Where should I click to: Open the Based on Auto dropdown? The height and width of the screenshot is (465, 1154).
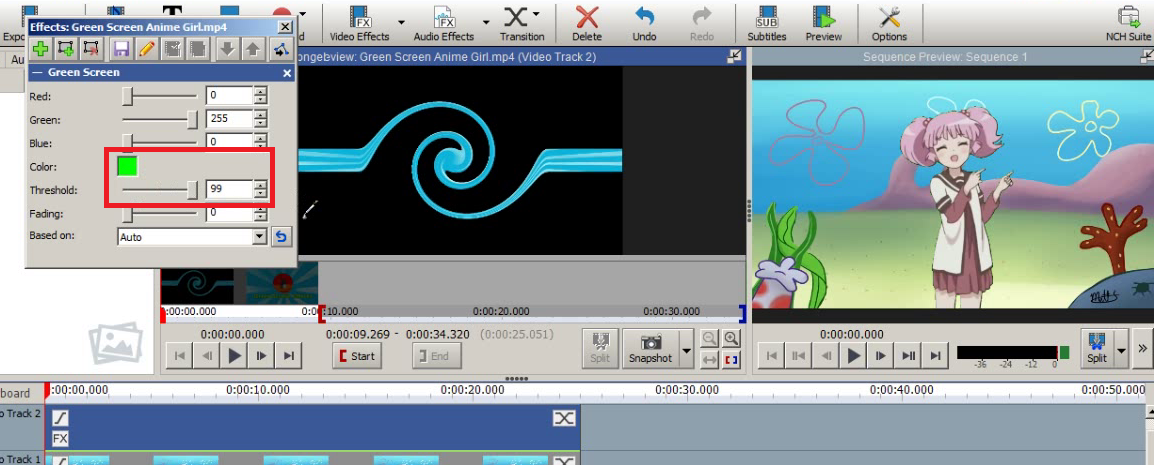(260, 237)
